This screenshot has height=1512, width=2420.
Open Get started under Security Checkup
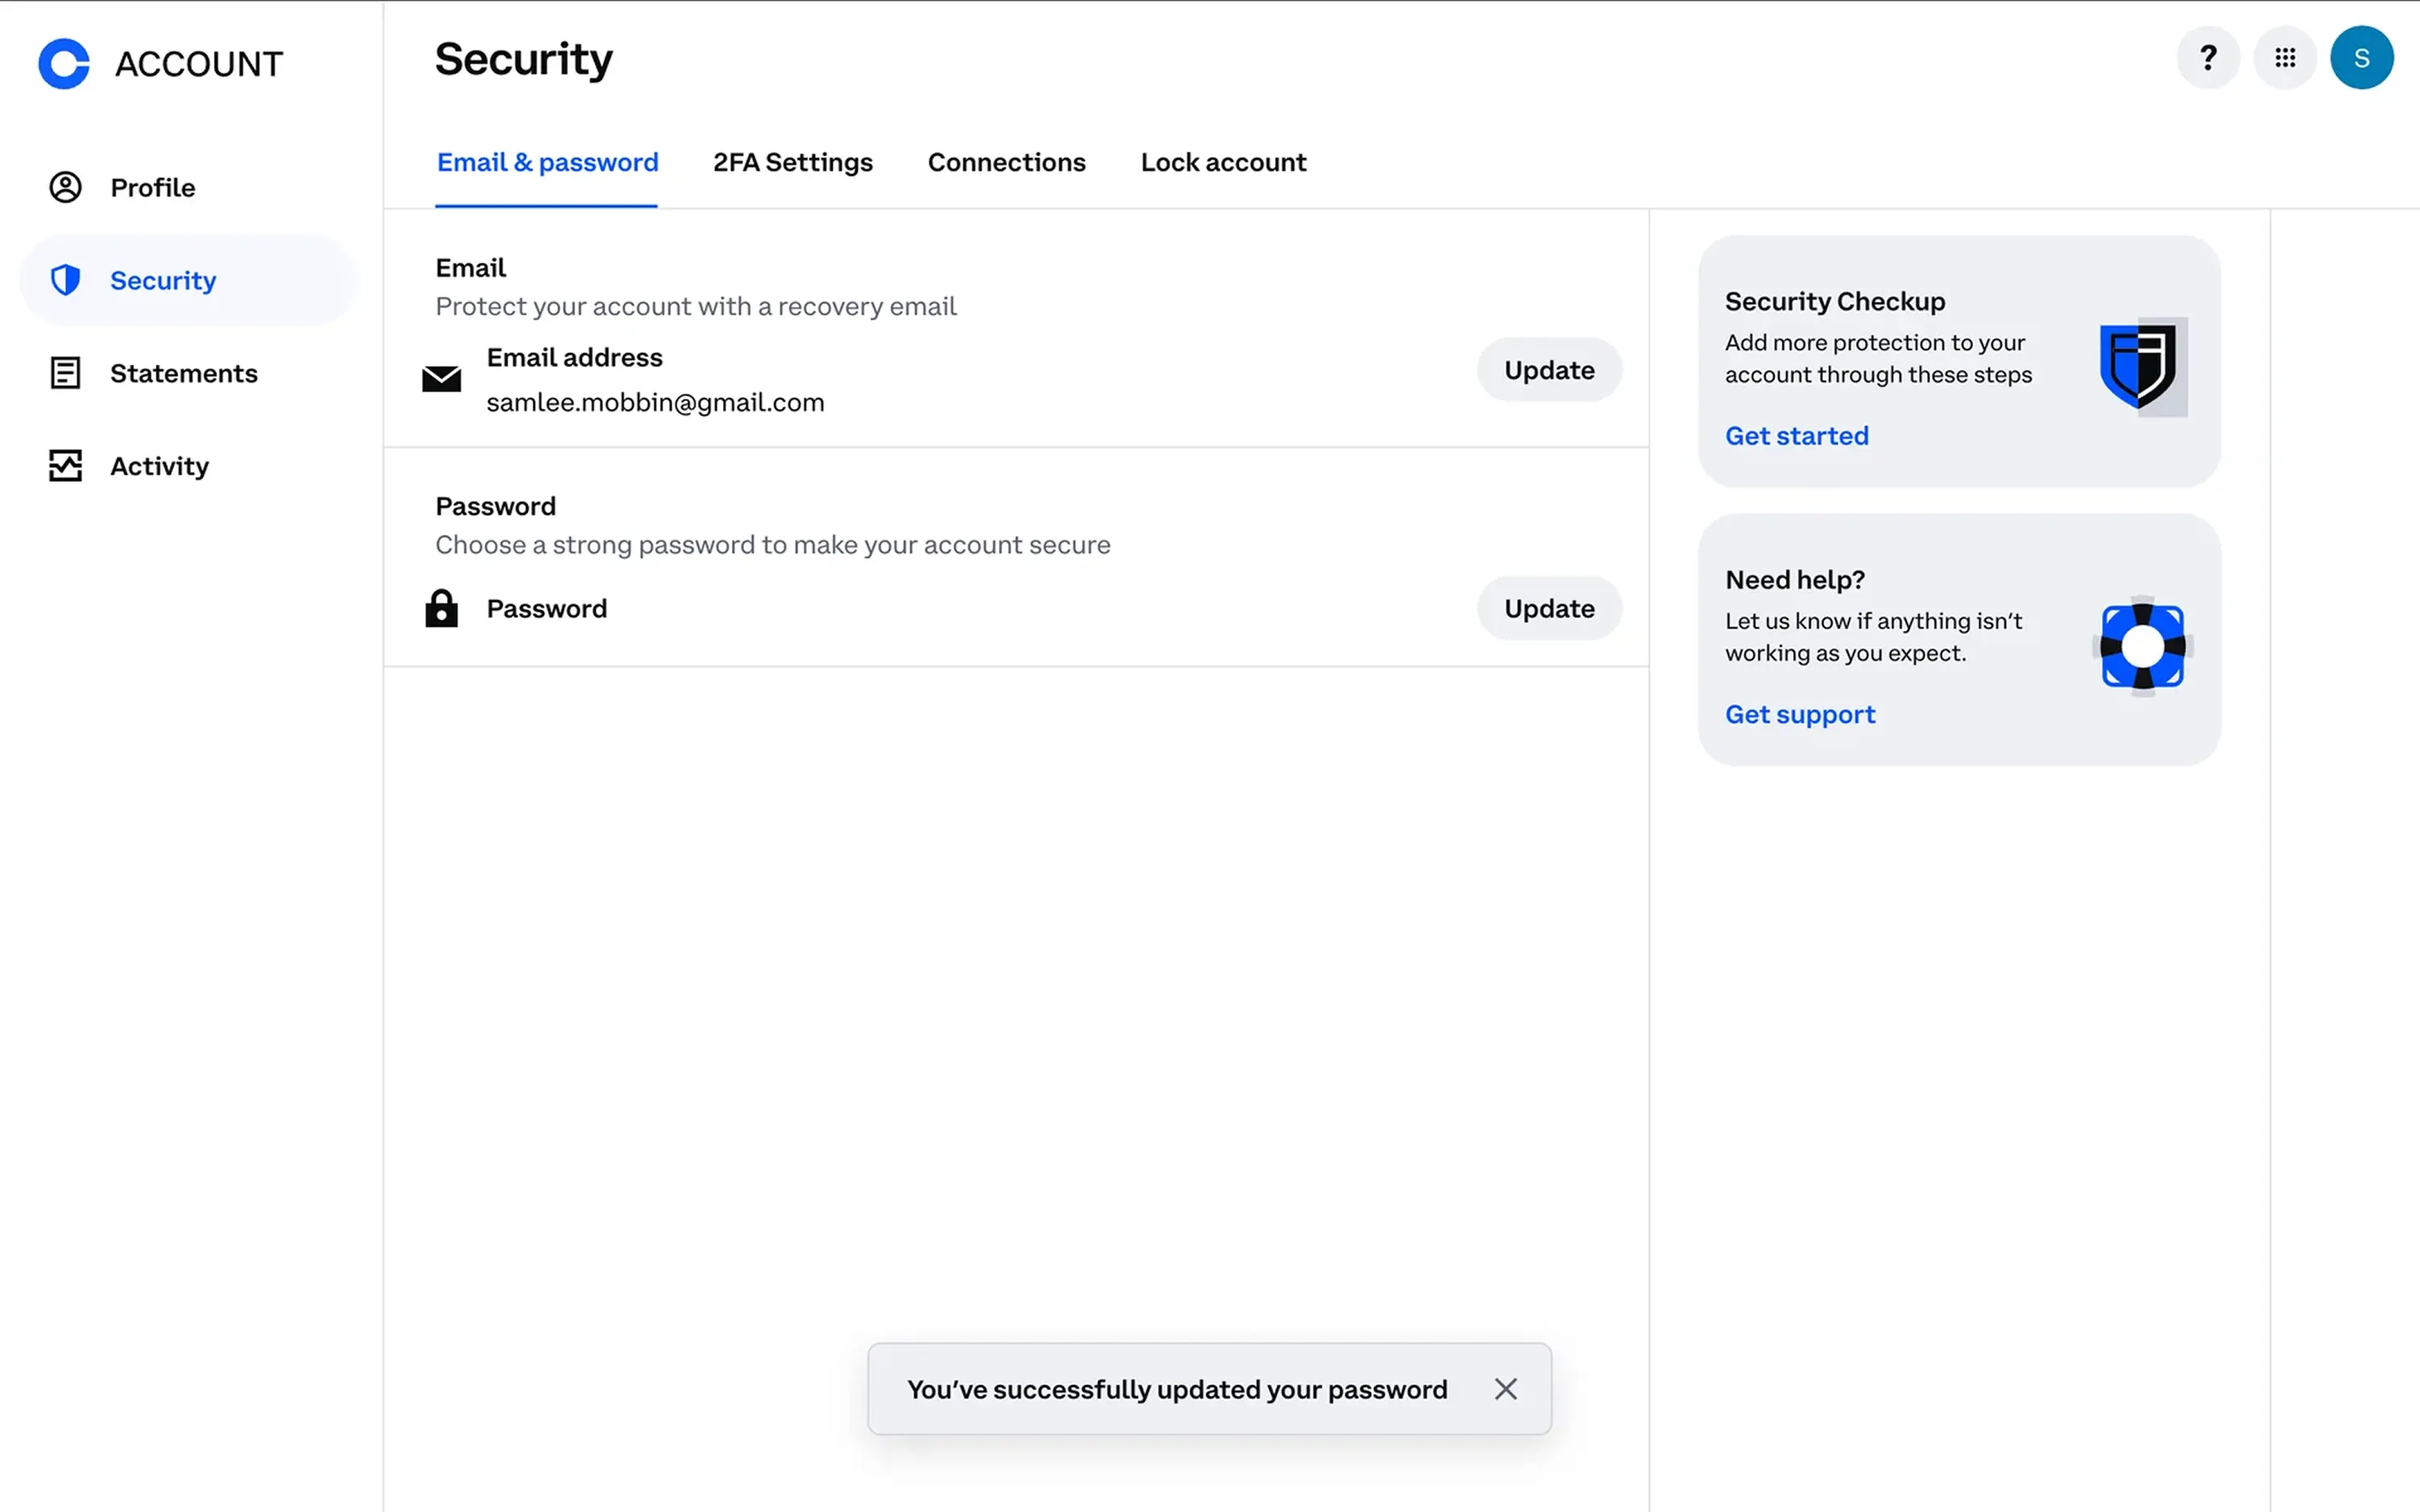(x=1796, y=436)
